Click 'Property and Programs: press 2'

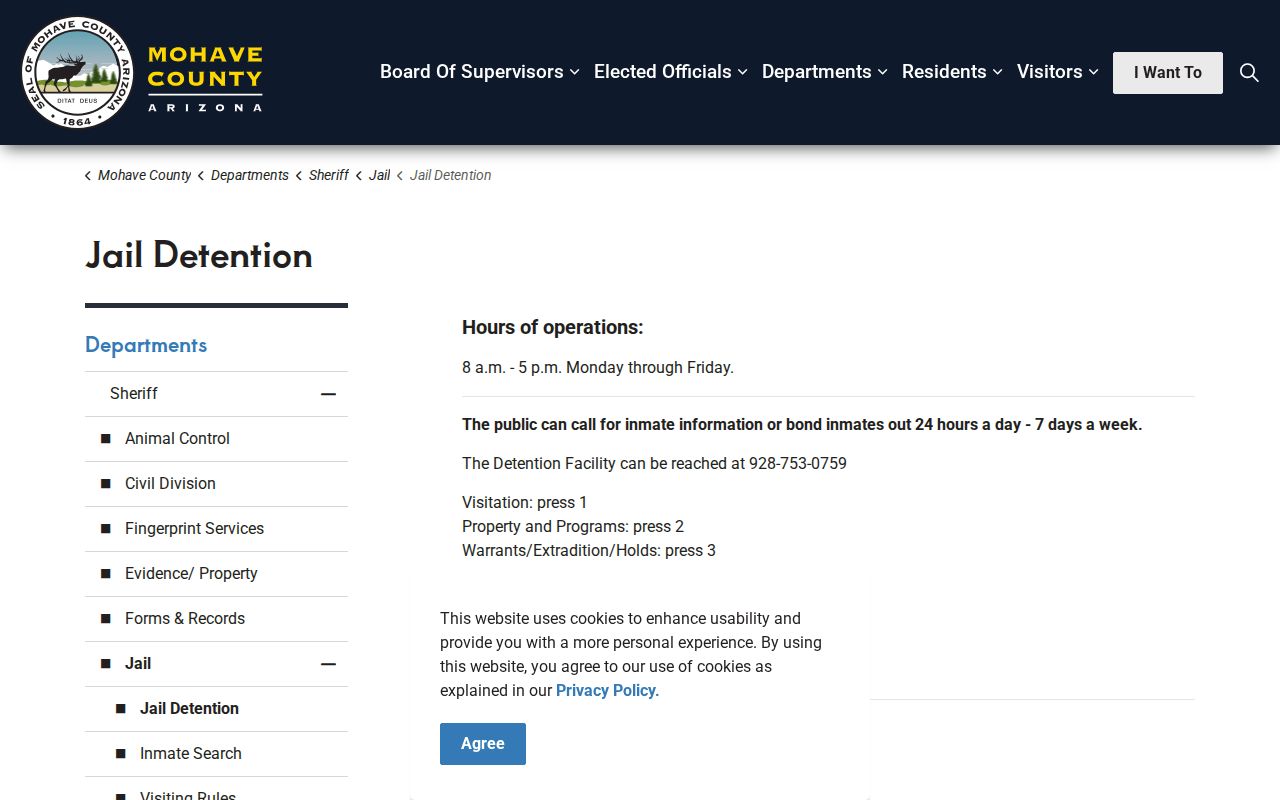tap(573, 527)
